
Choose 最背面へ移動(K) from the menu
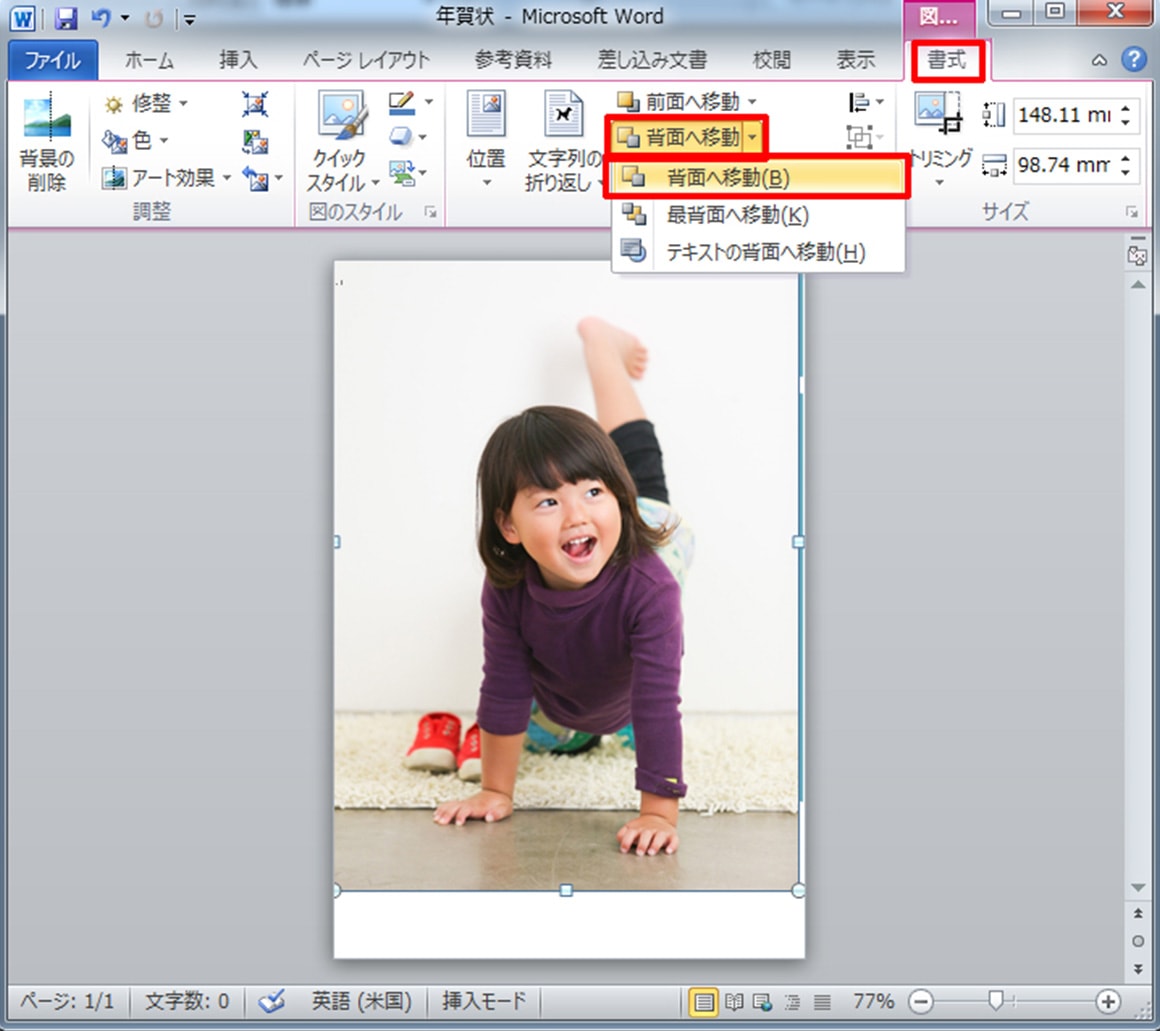[x=758, y=215]
